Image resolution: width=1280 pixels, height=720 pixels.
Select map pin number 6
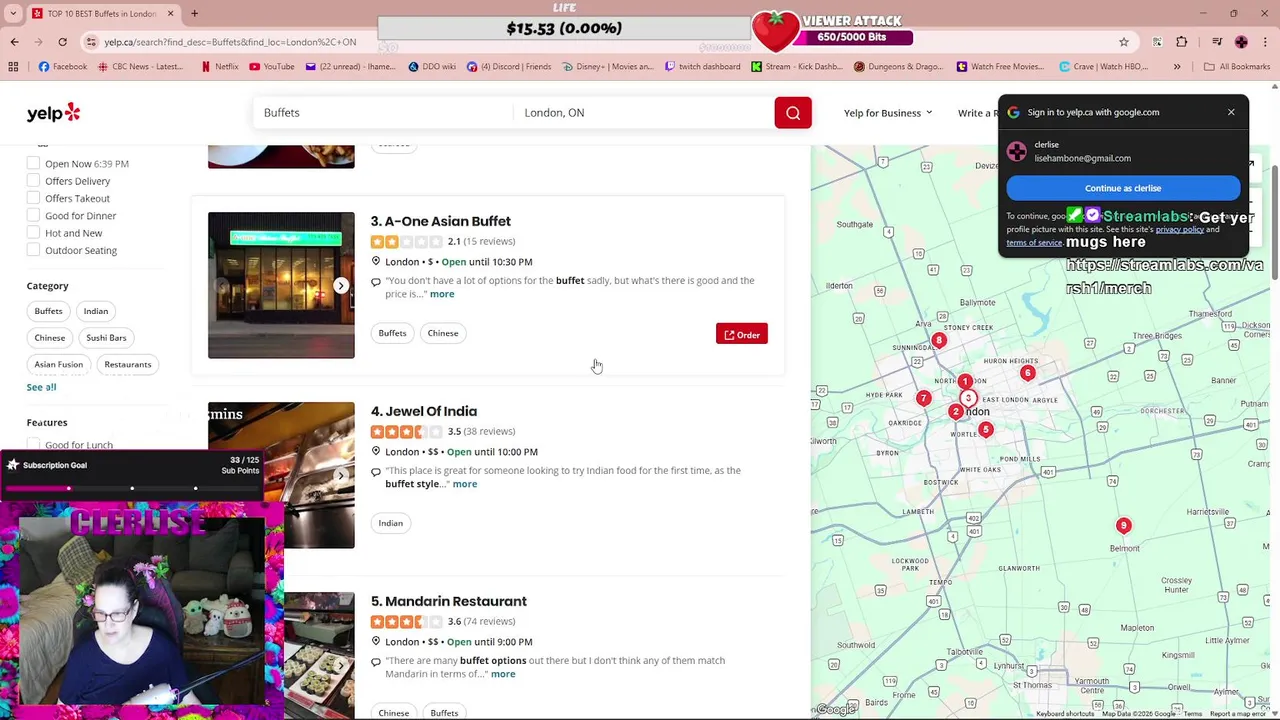pos(1027,373)
